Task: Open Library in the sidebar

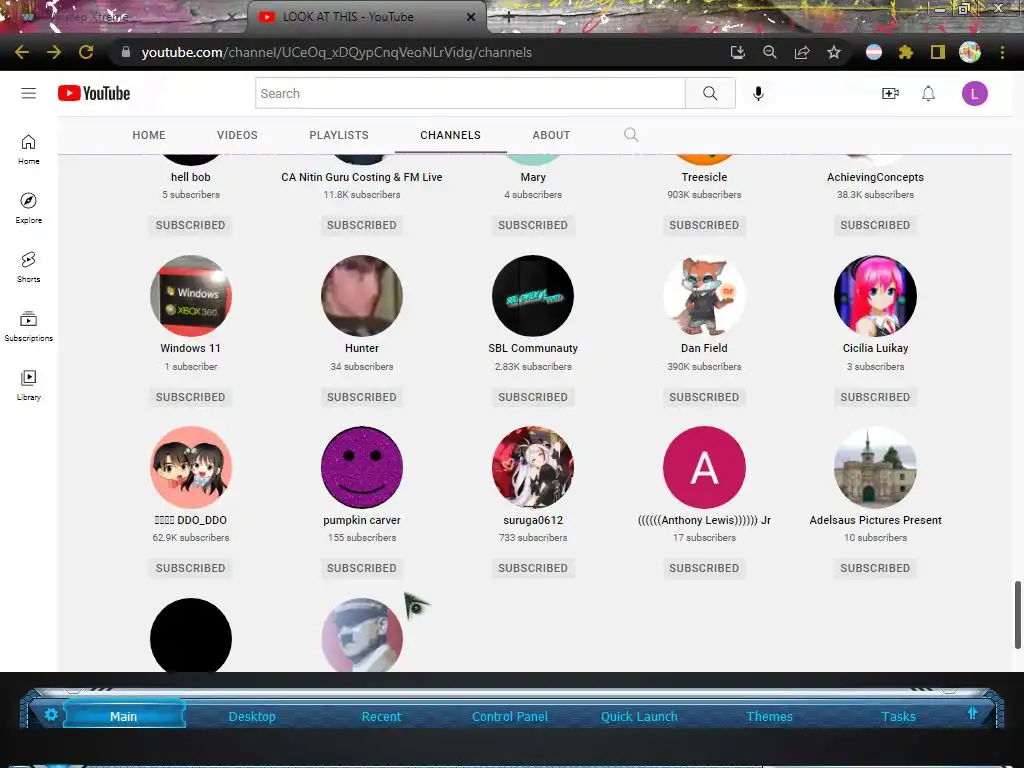Action: tap(28, 385)
